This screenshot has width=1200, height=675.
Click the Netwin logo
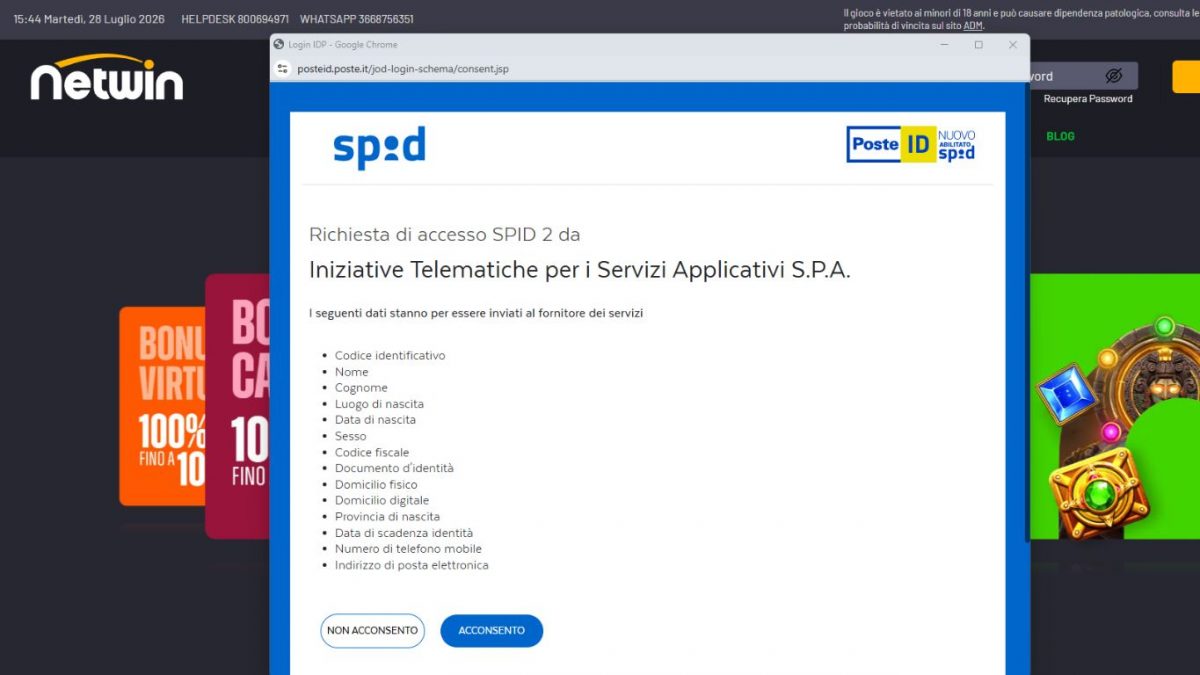(x=107, y=78)
